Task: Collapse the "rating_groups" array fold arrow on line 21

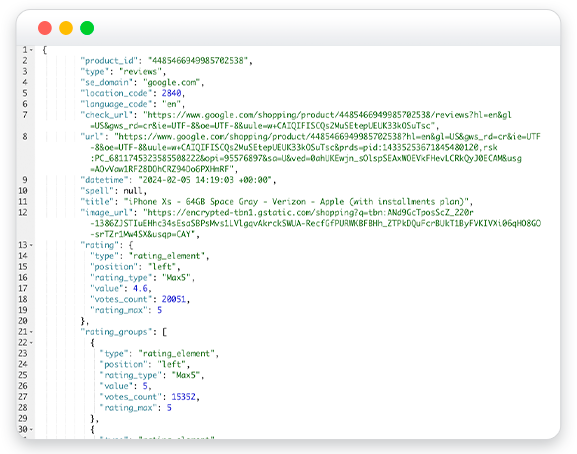Action: coord(32,332)
